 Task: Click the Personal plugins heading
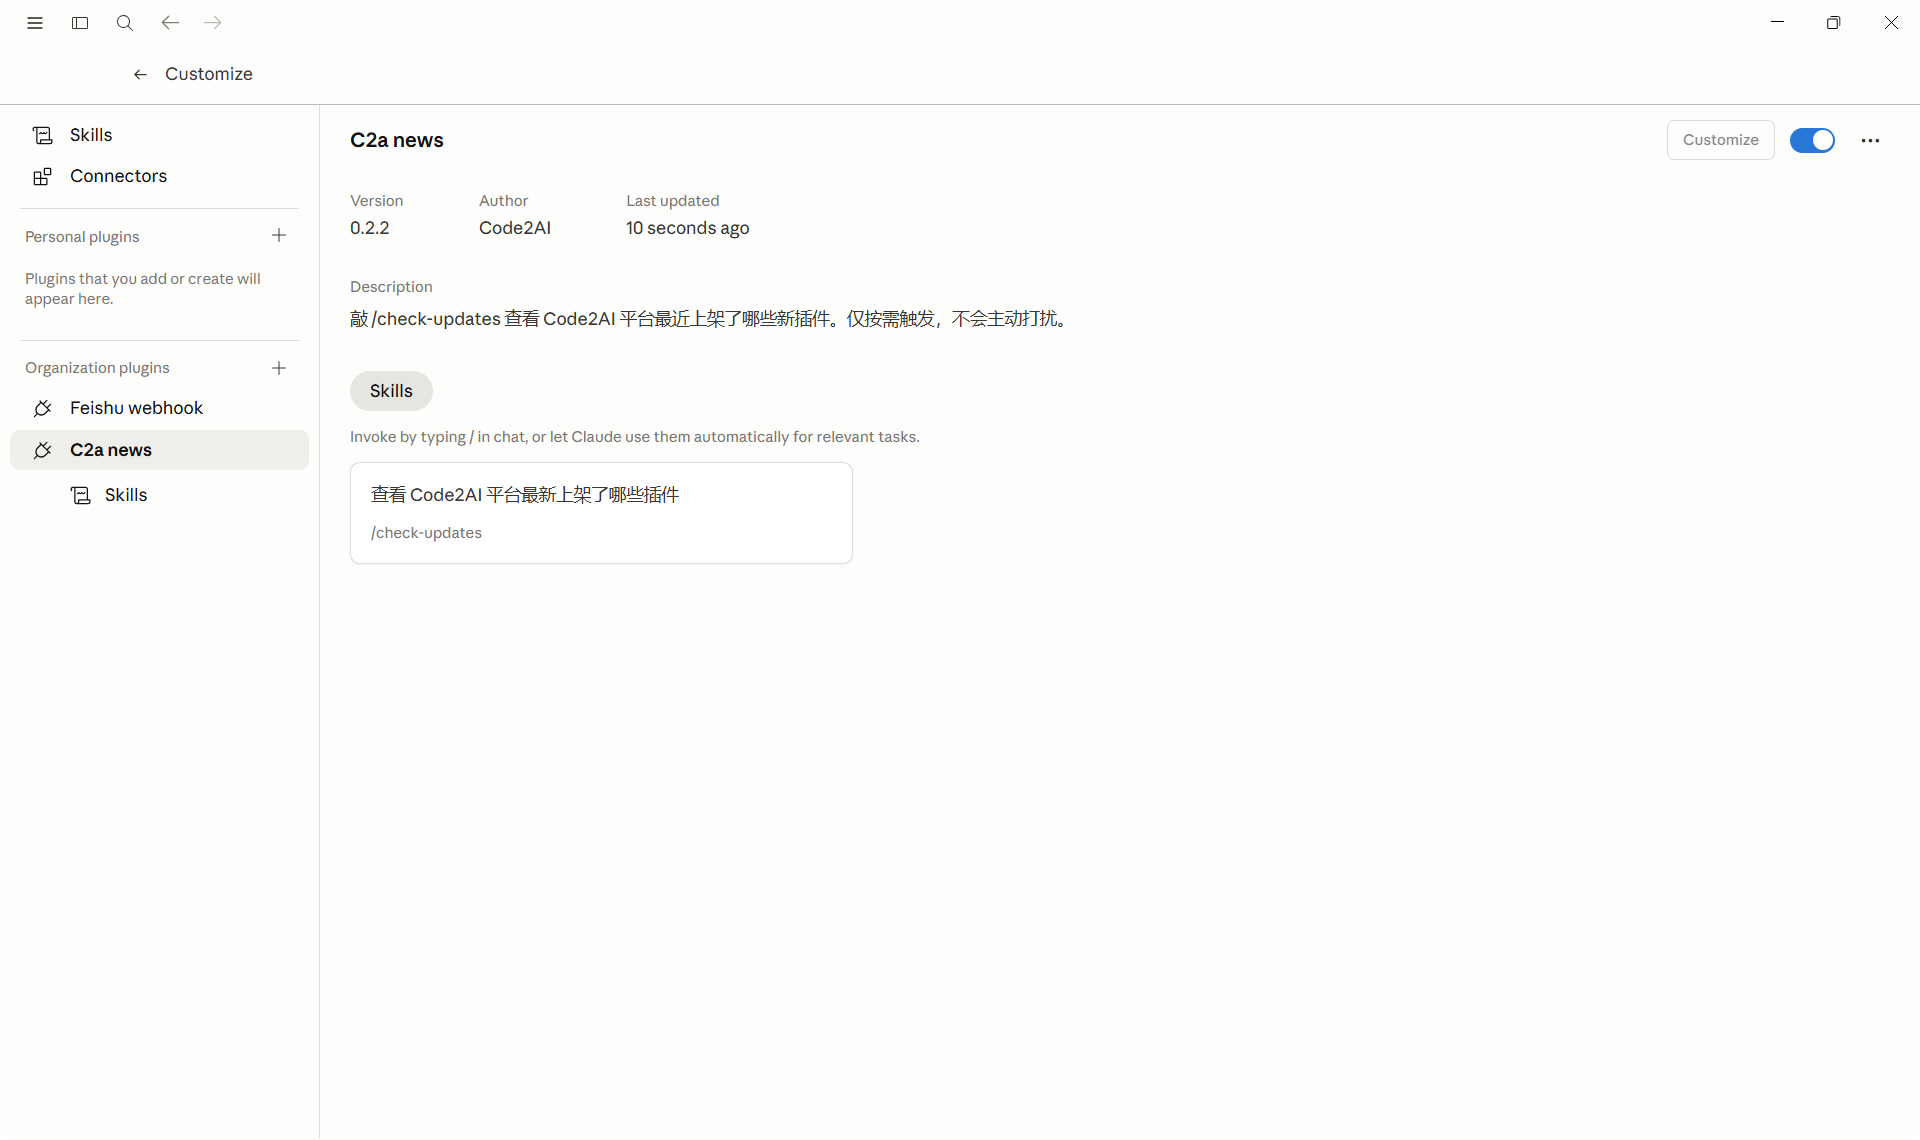[82, 237]
